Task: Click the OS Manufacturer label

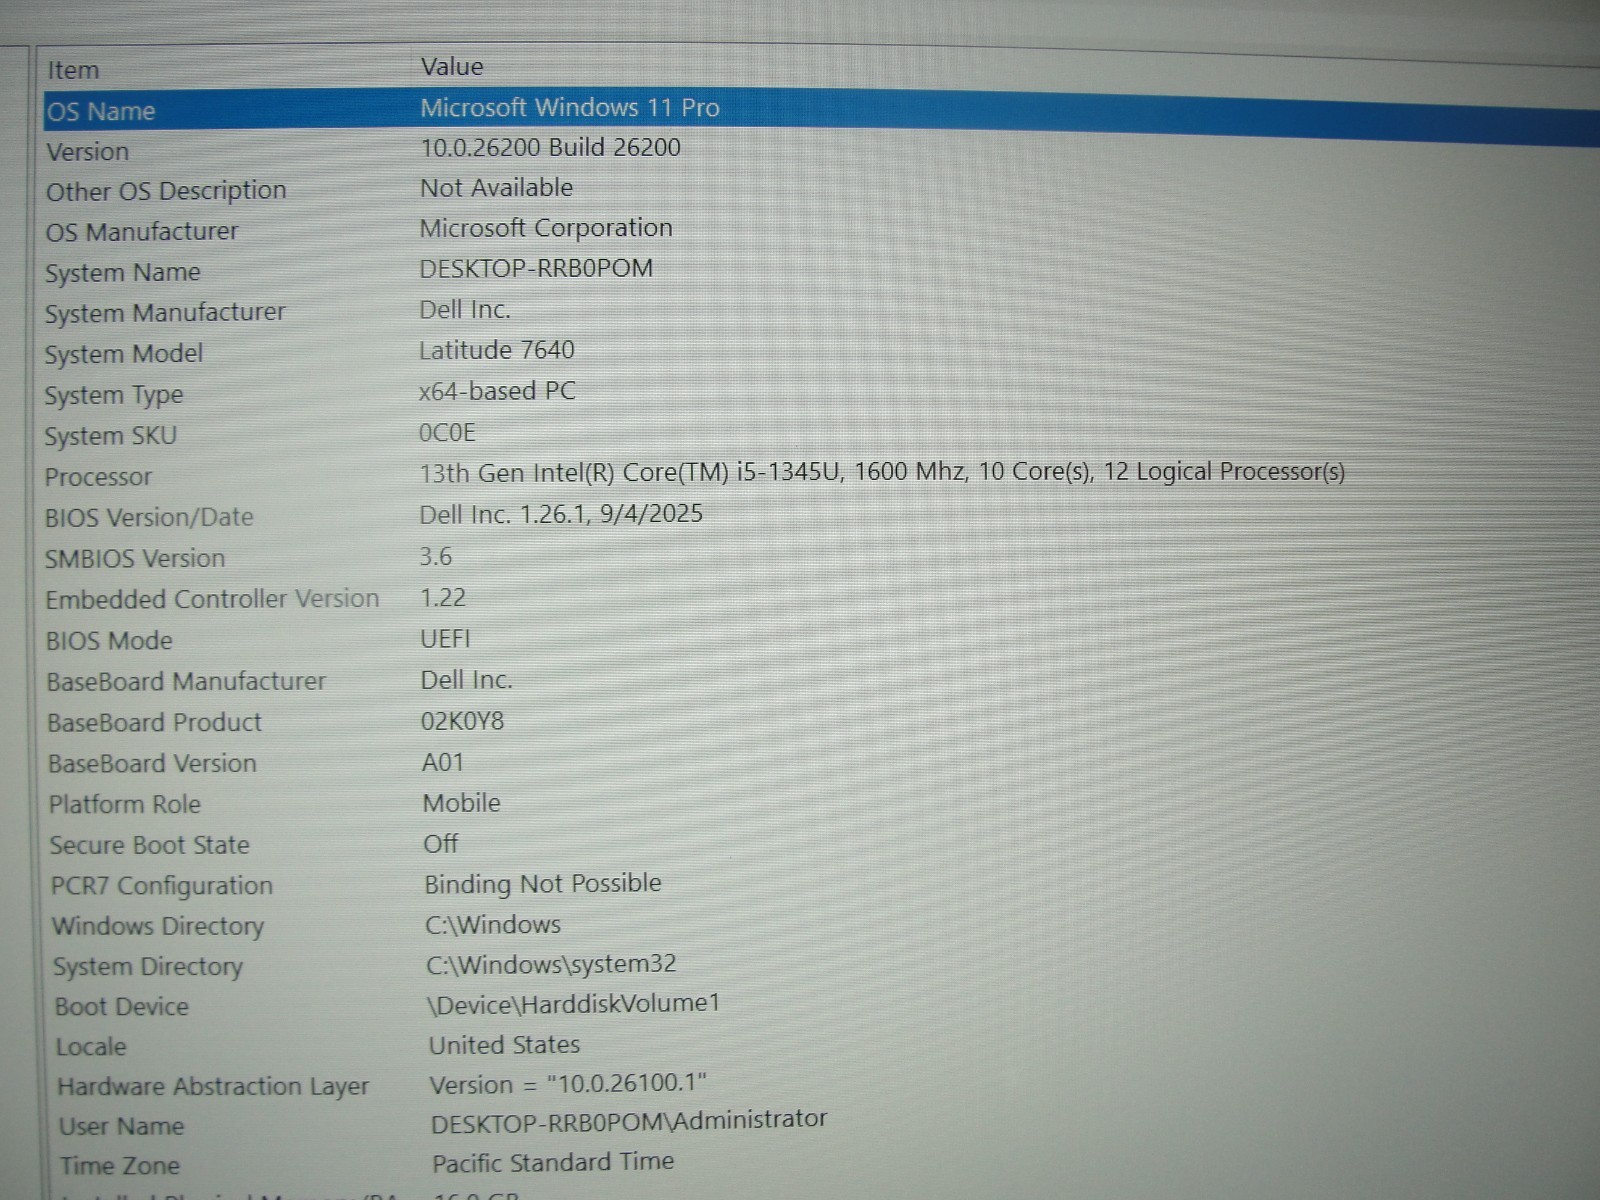Action: pyautogui.click(x=142, y=232)
